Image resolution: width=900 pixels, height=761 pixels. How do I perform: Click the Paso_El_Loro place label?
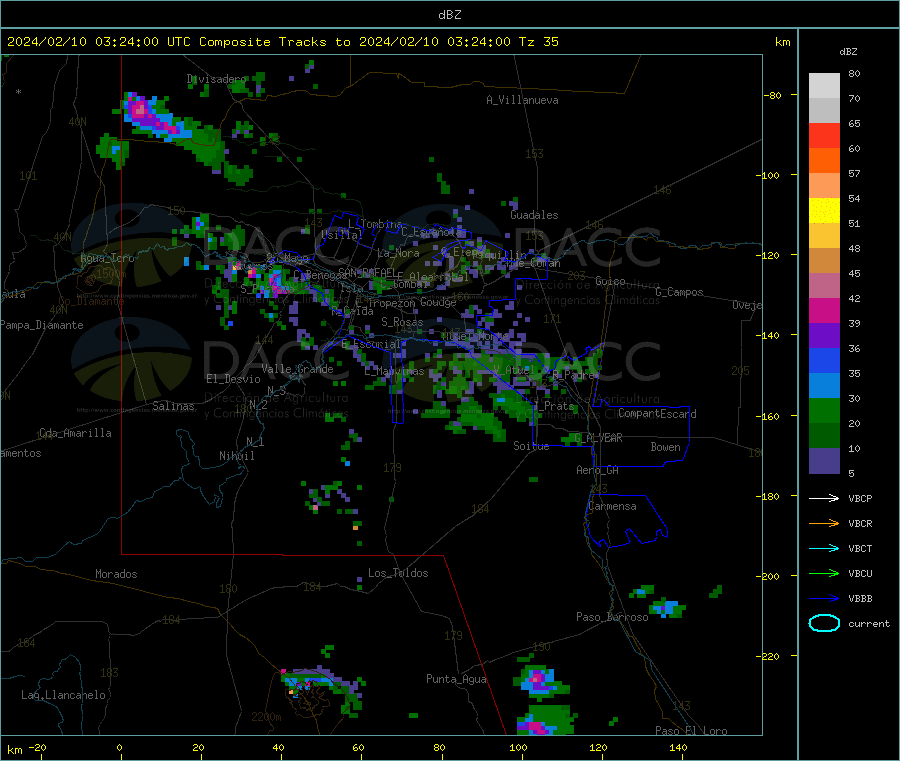(691, 731)
